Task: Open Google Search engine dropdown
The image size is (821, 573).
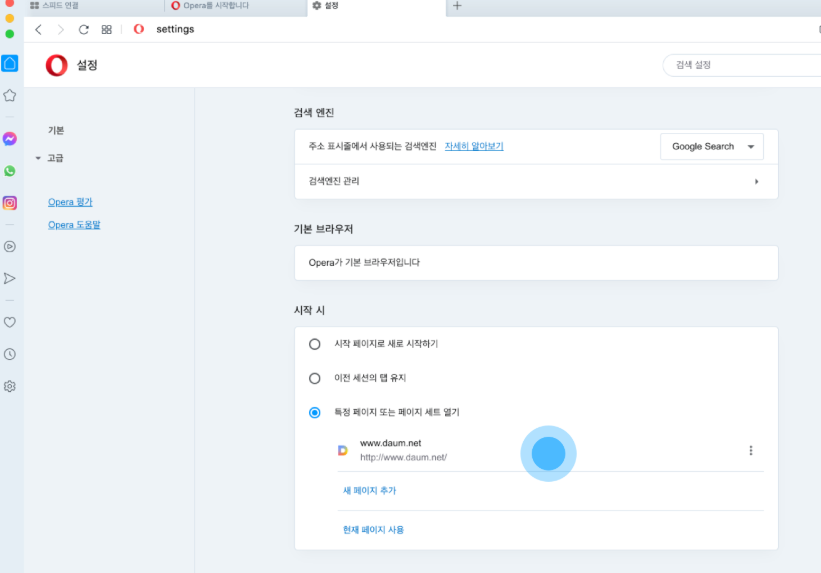Action: click(712, 147)
